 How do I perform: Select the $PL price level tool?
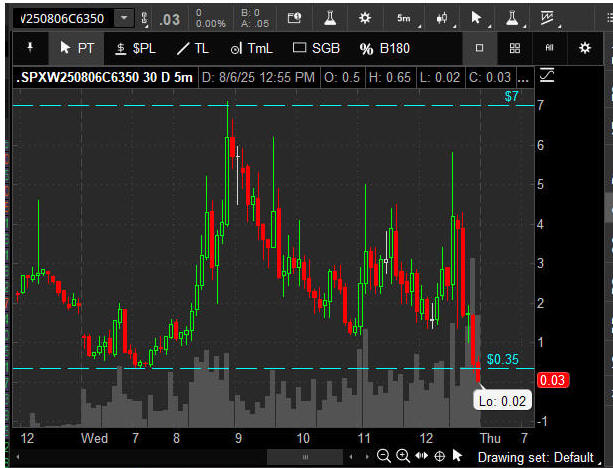[135, 48]
